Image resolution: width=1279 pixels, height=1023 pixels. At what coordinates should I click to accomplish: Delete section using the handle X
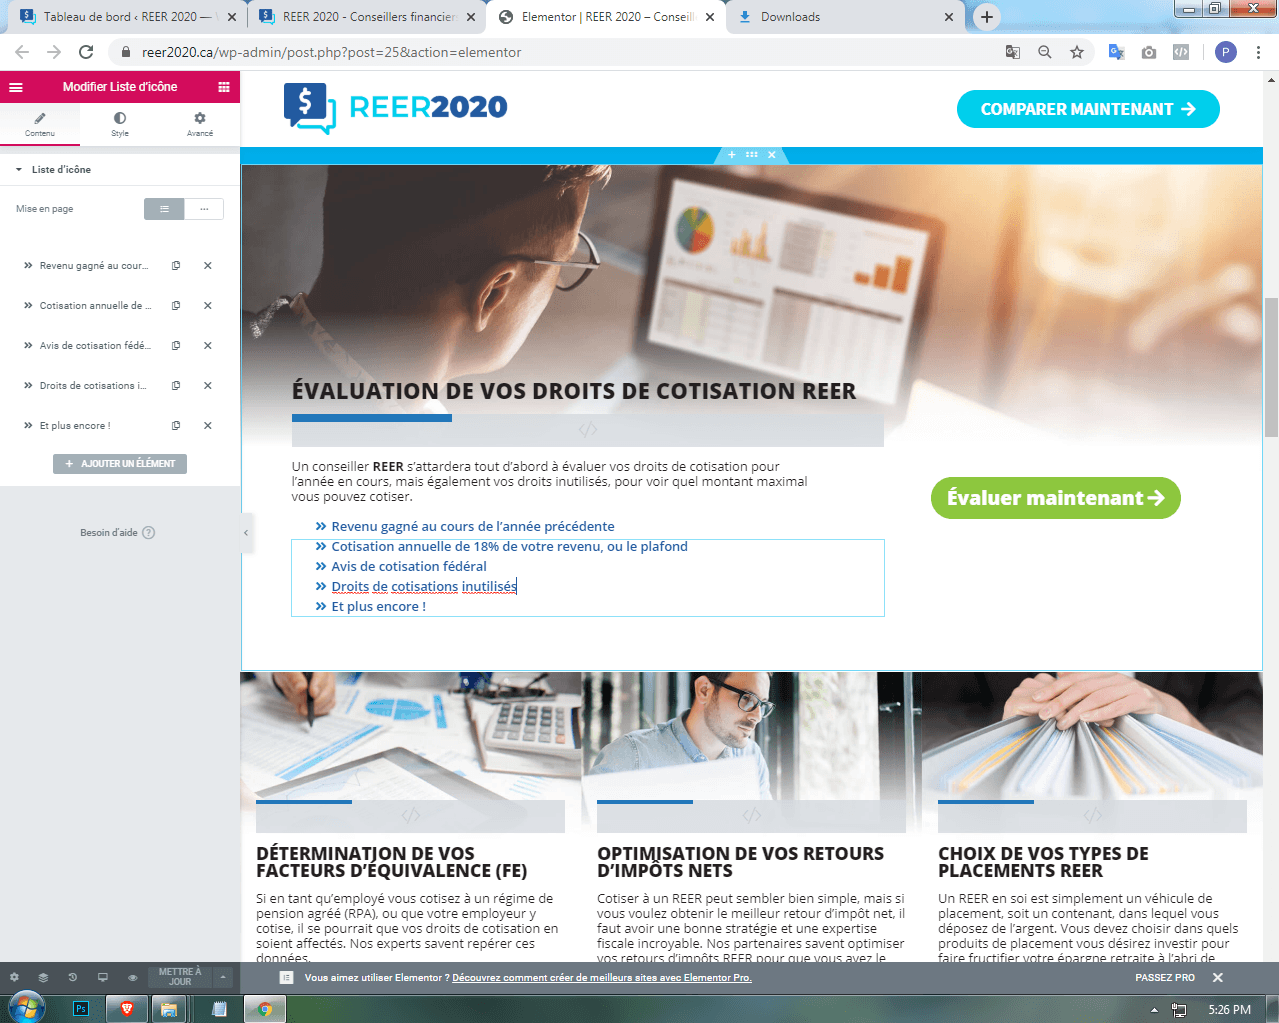click(771, 155)
